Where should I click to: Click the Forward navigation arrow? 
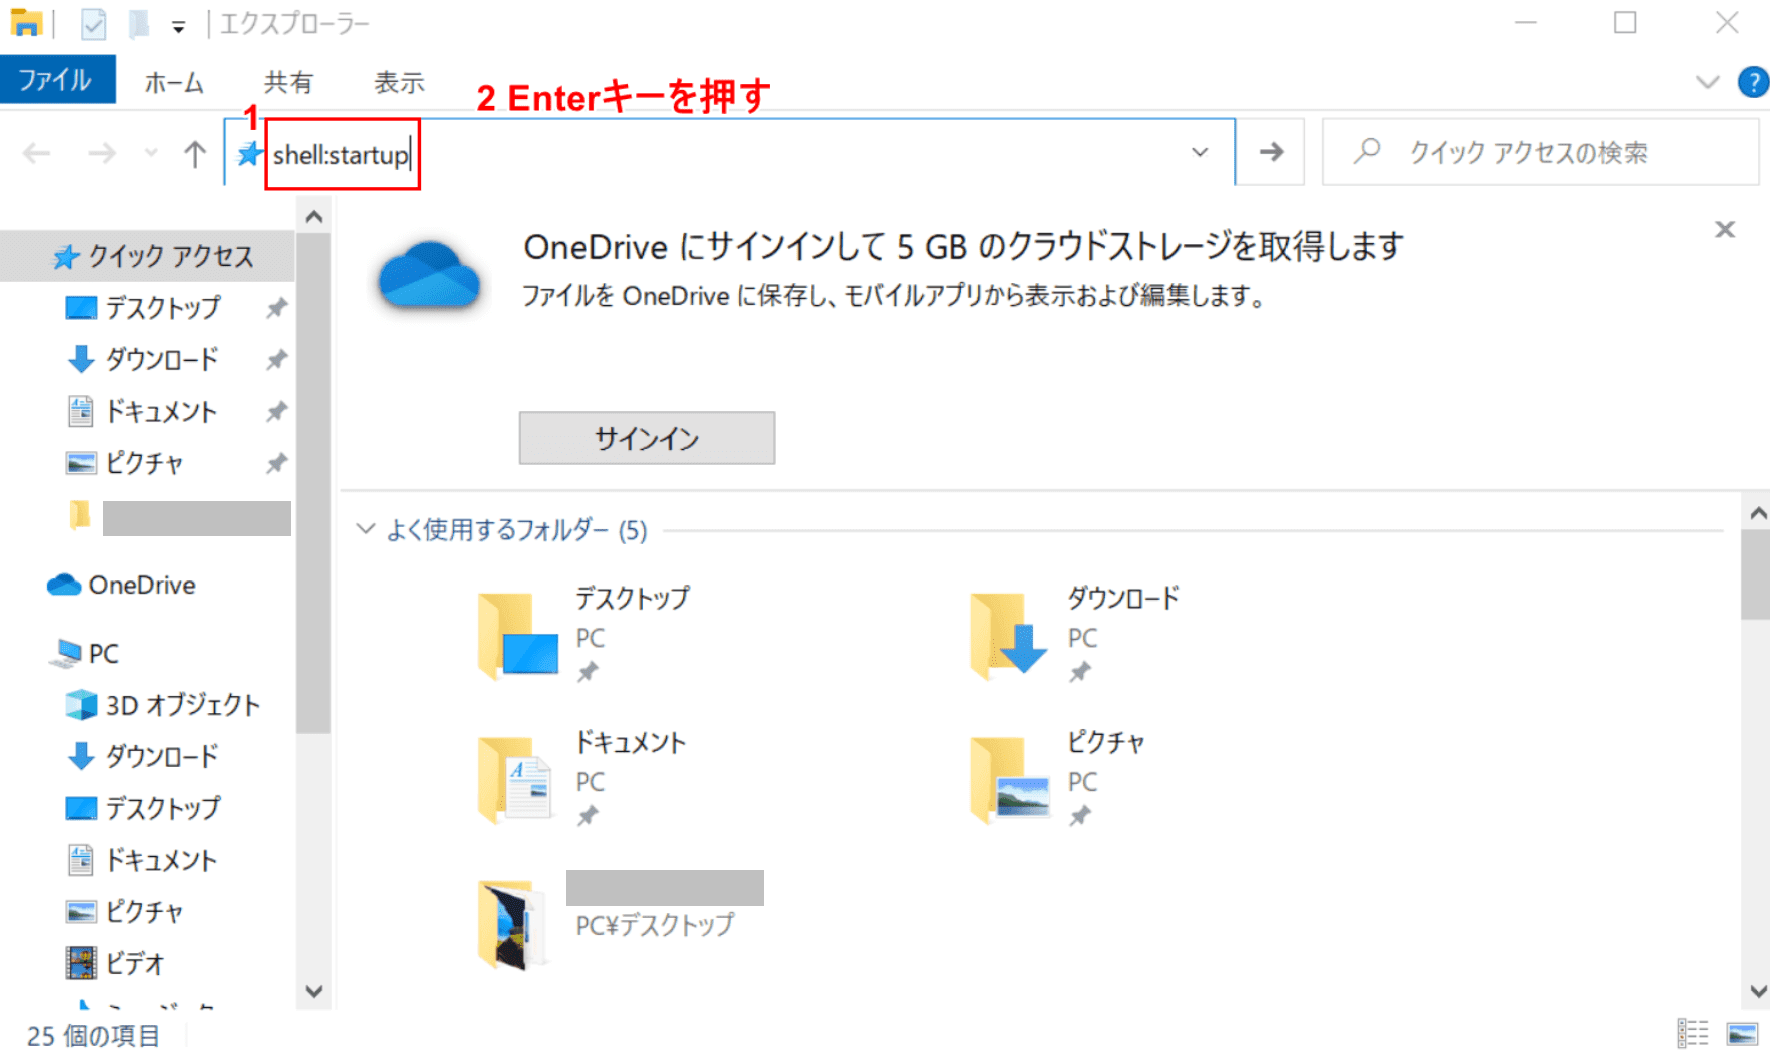tap(101, 153)
